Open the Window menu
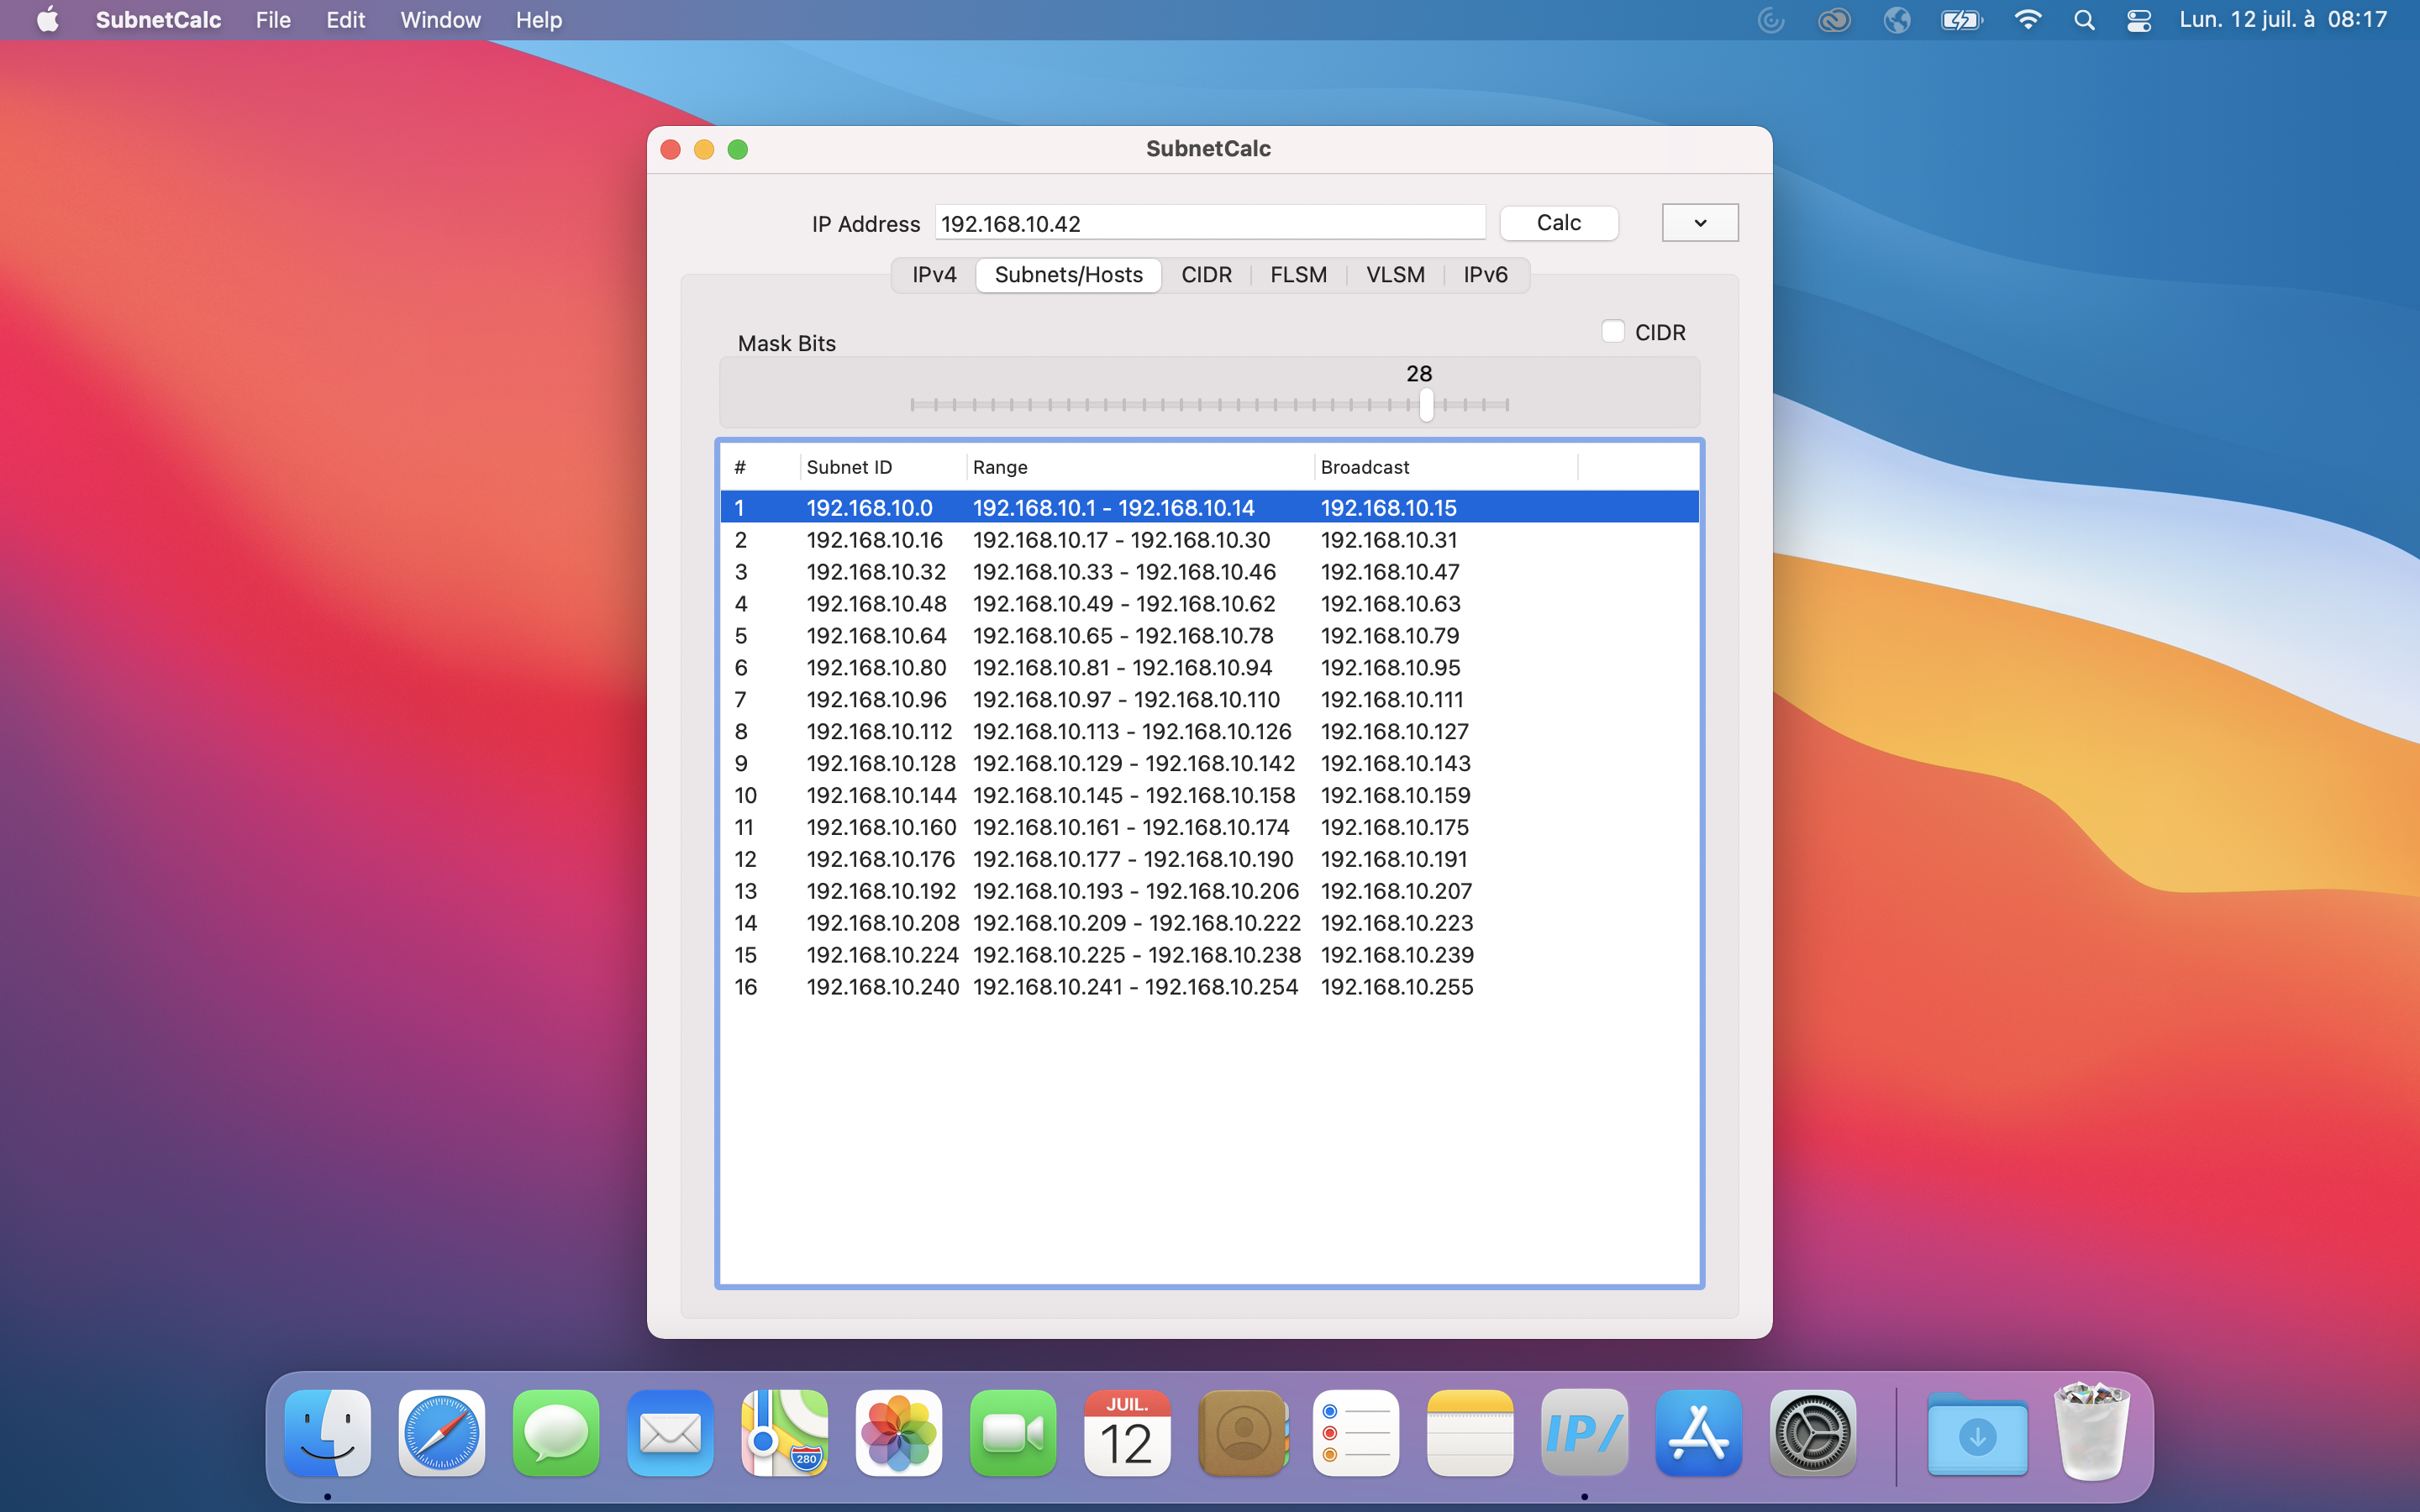The height and width of the screenshot is (1512, 2420). (x=440, y=20)
